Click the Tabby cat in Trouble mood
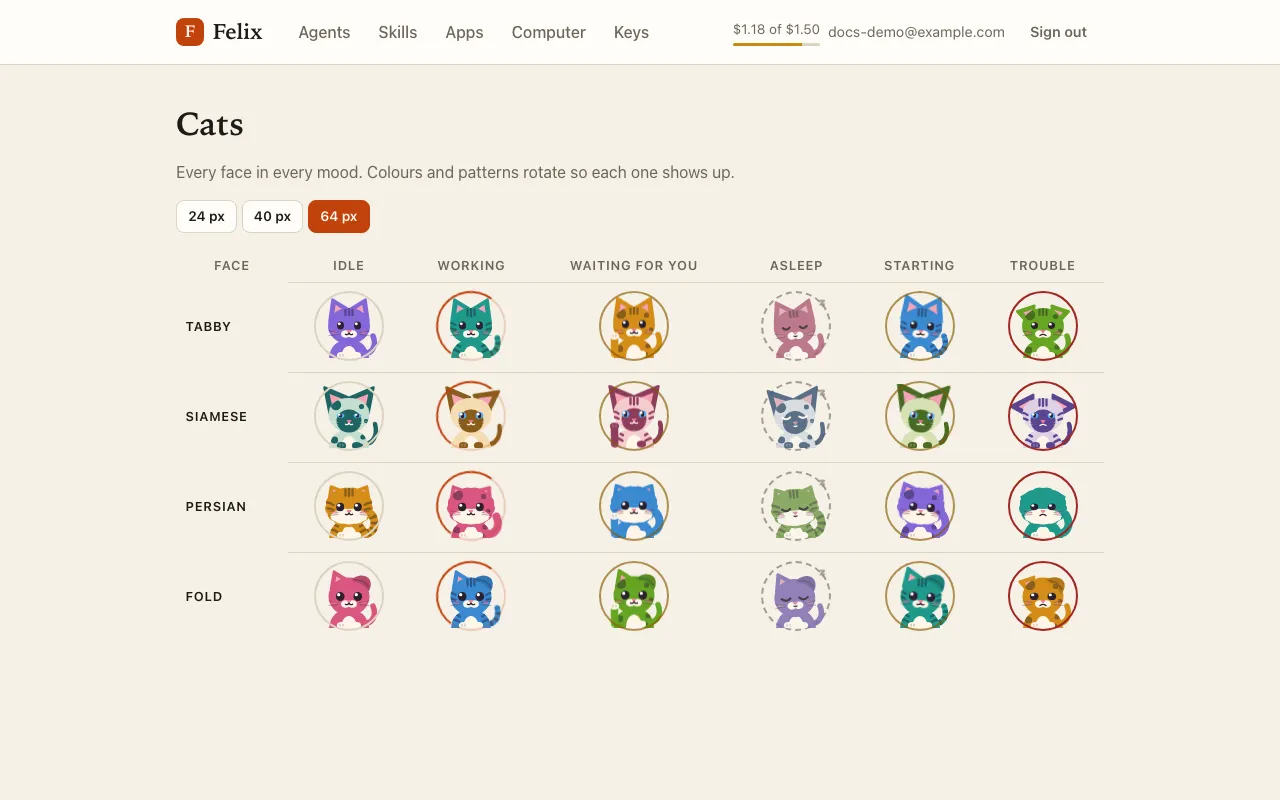 [x=1043, y=326]
